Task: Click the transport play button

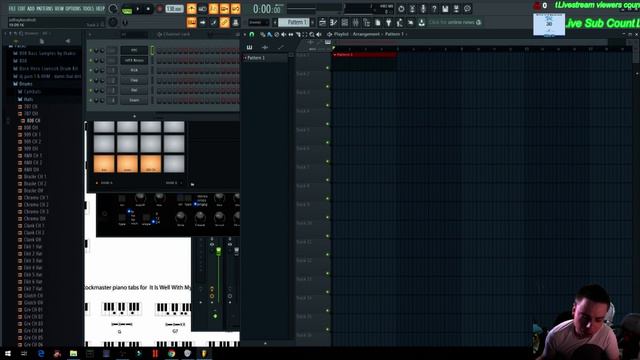Action: 138,9
